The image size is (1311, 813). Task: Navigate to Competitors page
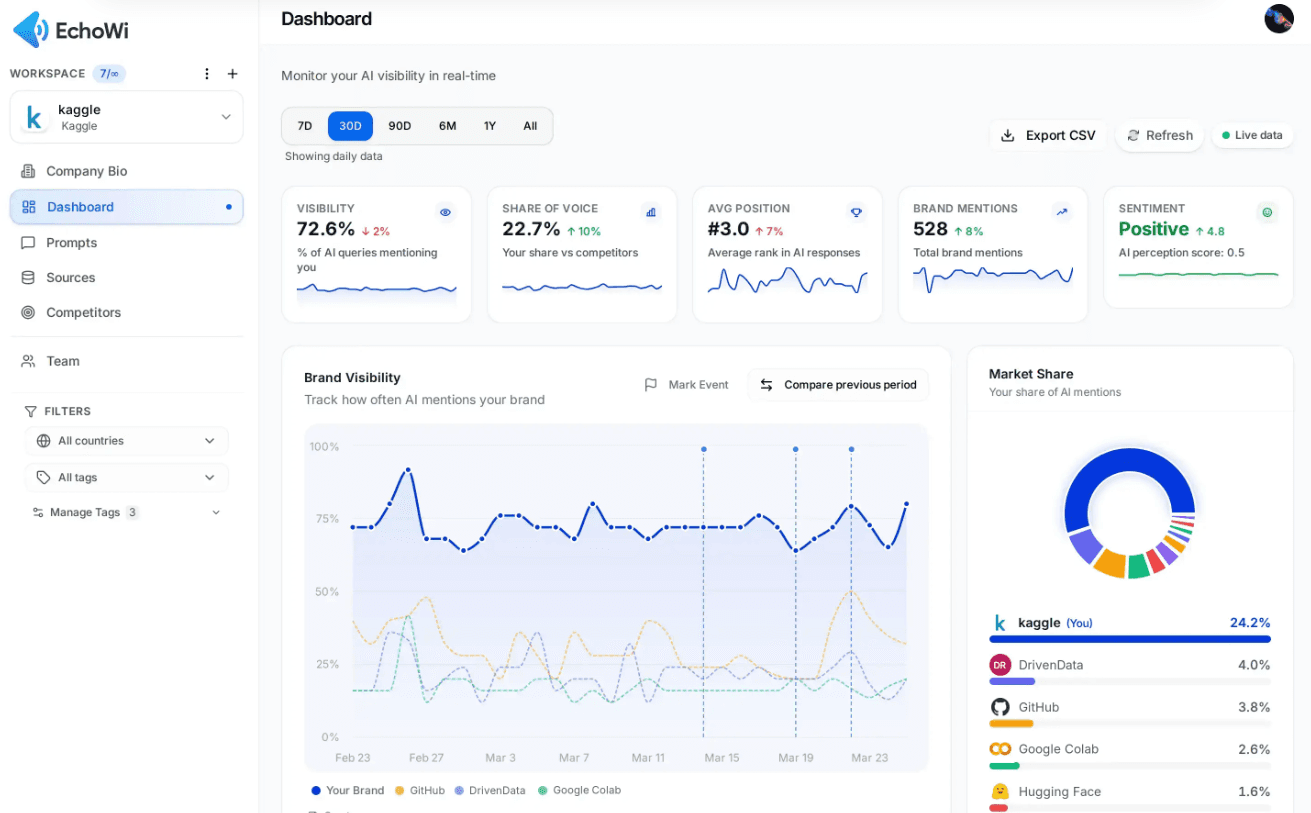coord(127,313)
